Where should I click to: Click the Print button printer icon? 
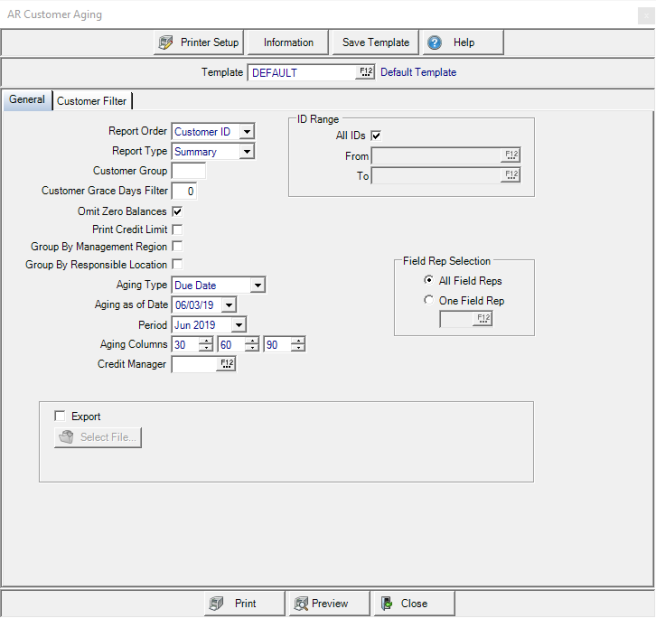tap(215, 603)
